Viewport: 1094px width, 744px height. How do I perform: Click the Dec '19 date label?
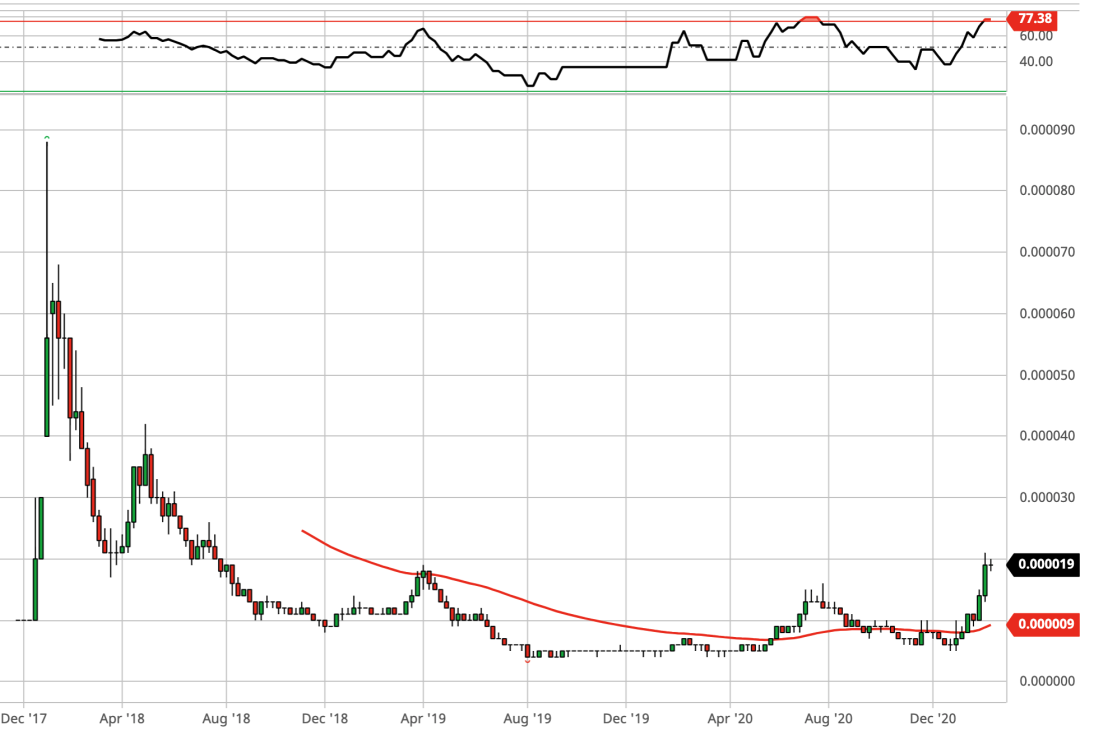(626, 719)
